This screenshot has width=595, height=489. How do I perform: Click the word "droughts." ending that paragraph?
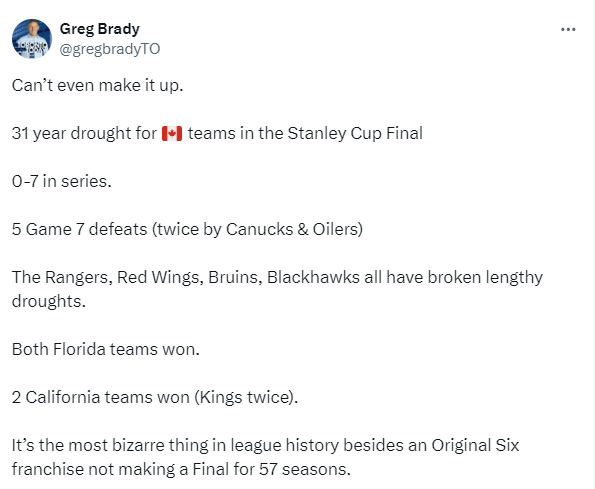(x=49, y=301)
